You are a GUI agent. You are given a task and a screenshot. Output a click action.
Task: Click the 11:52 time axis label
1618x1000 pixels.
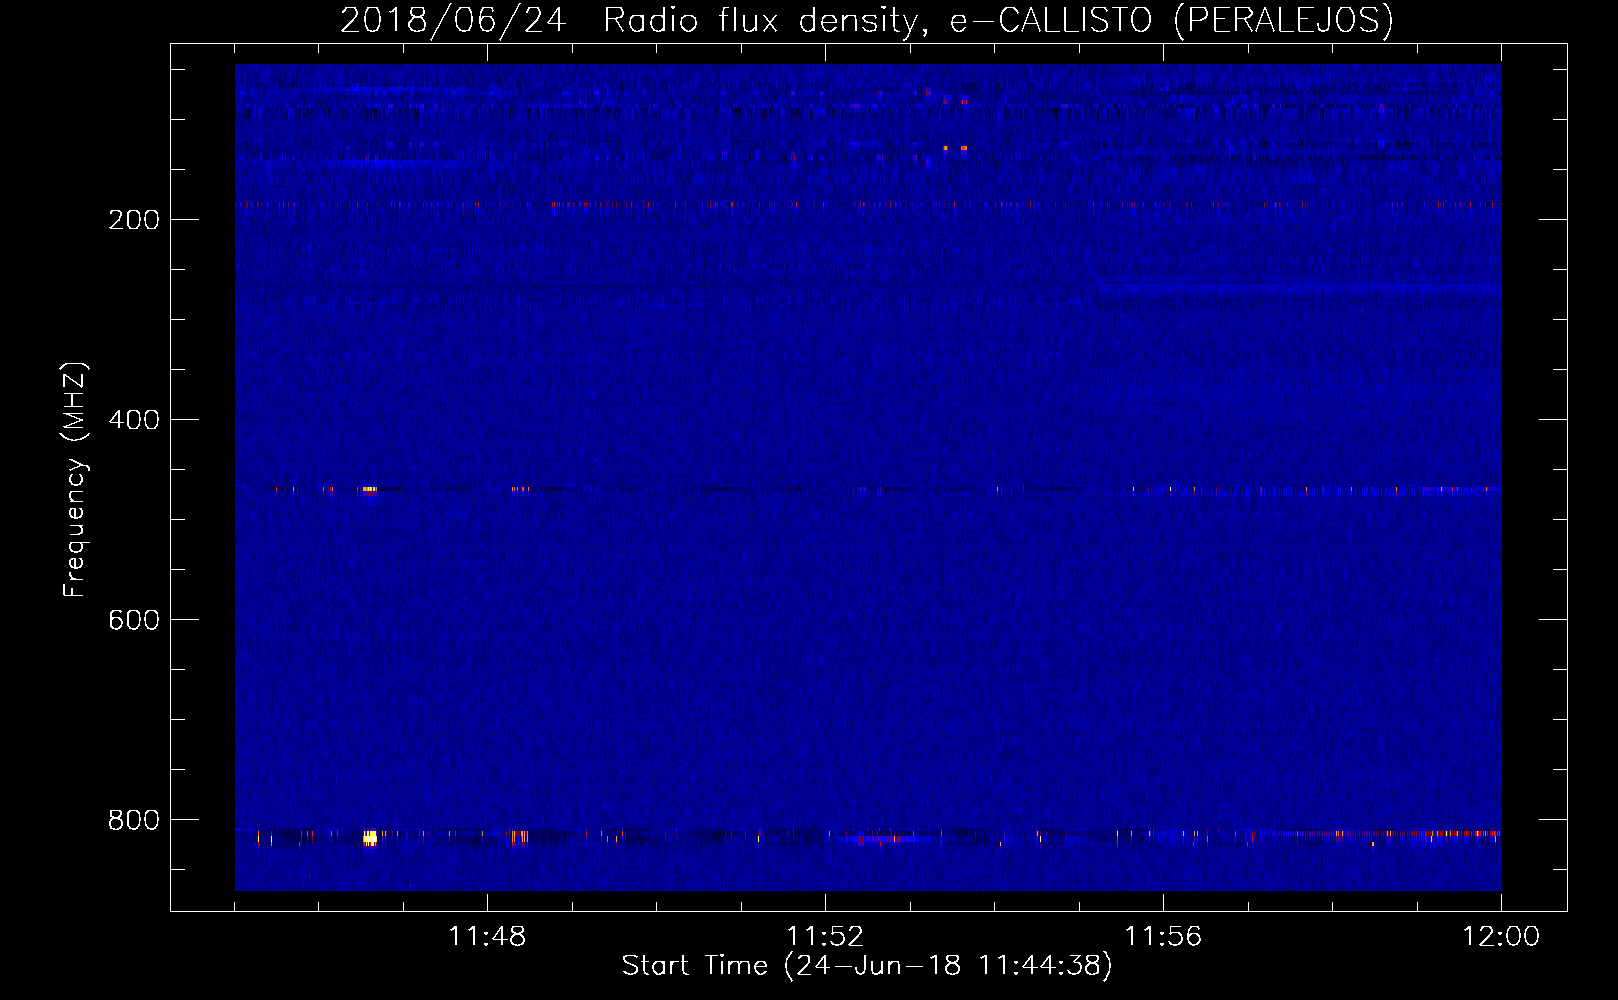coord(825,937)
